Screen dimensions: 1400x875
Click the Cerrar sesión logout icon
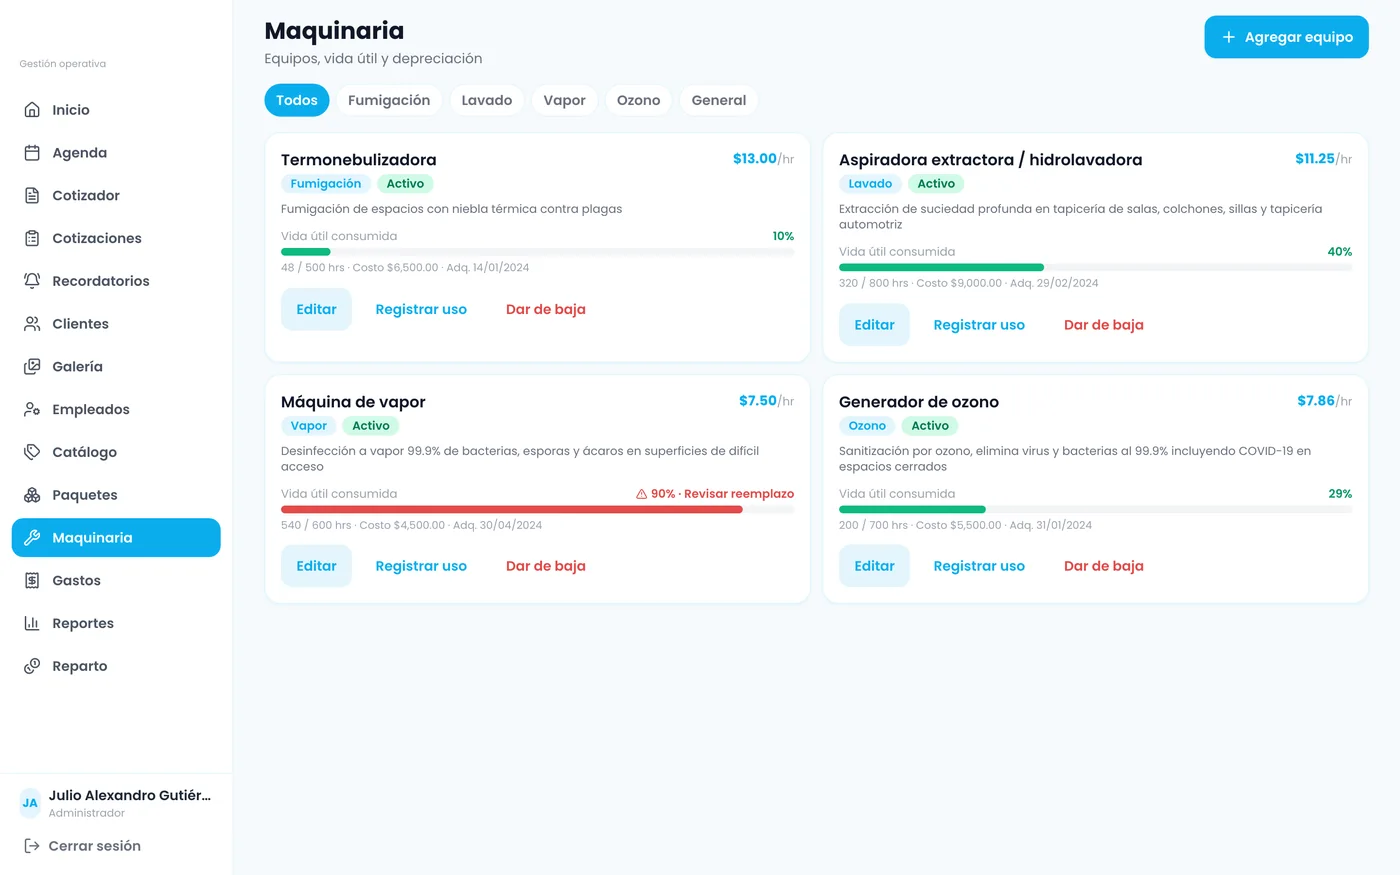32,846
